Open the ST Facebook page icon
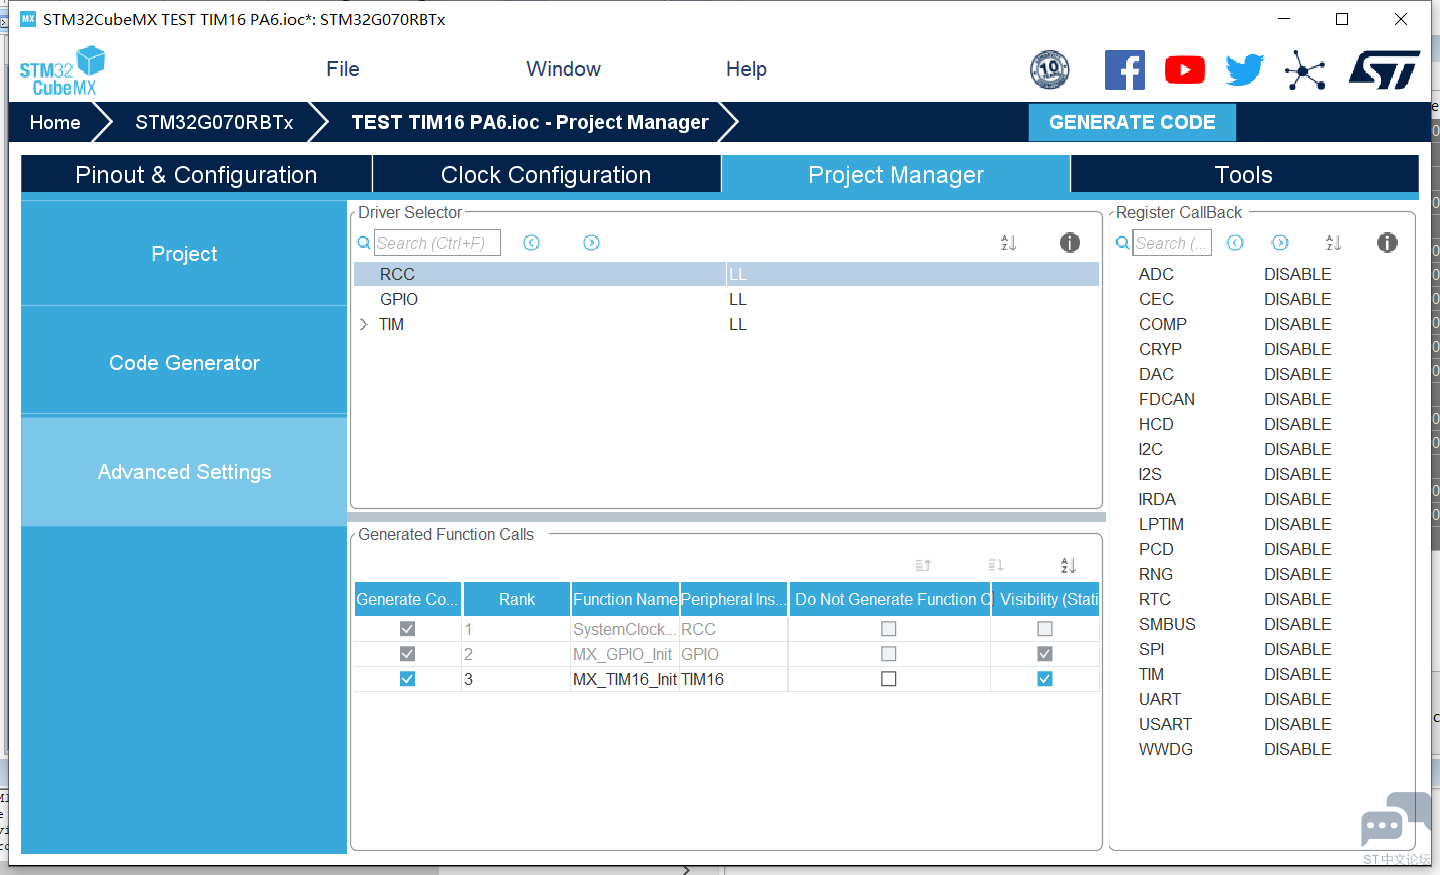This screenshot has height=875, width=1440. 1125,70
